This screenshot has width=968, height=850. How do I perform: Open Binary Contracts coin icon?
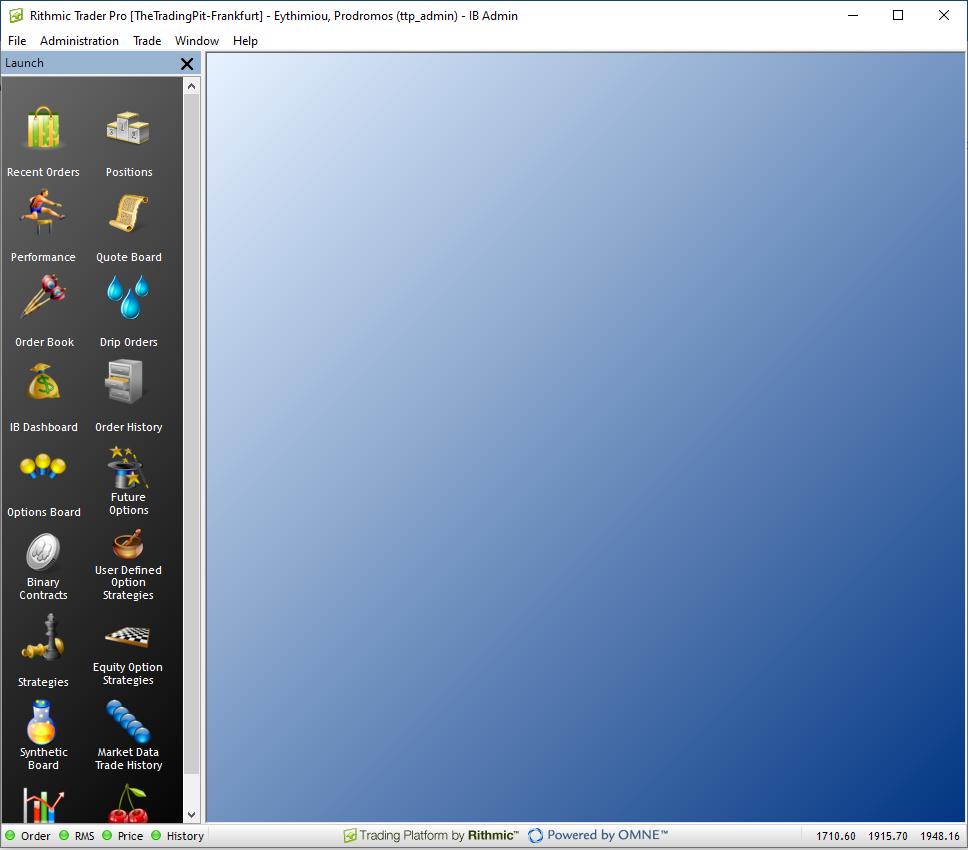point(43,552)
